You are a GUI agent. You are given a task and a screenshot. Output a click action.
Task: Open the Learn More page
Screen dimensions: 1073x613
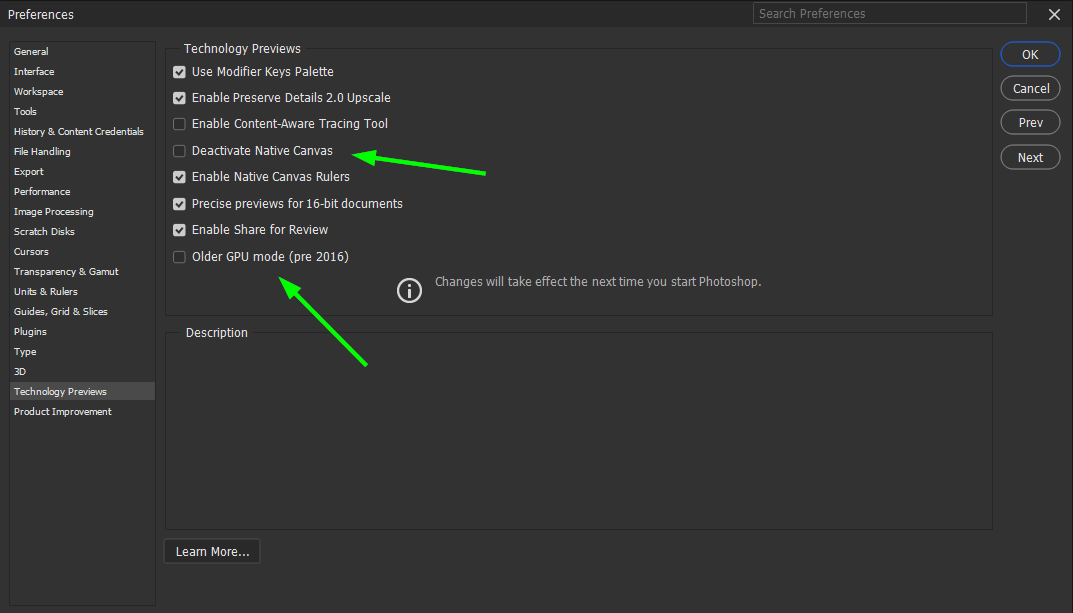point(211,551)
